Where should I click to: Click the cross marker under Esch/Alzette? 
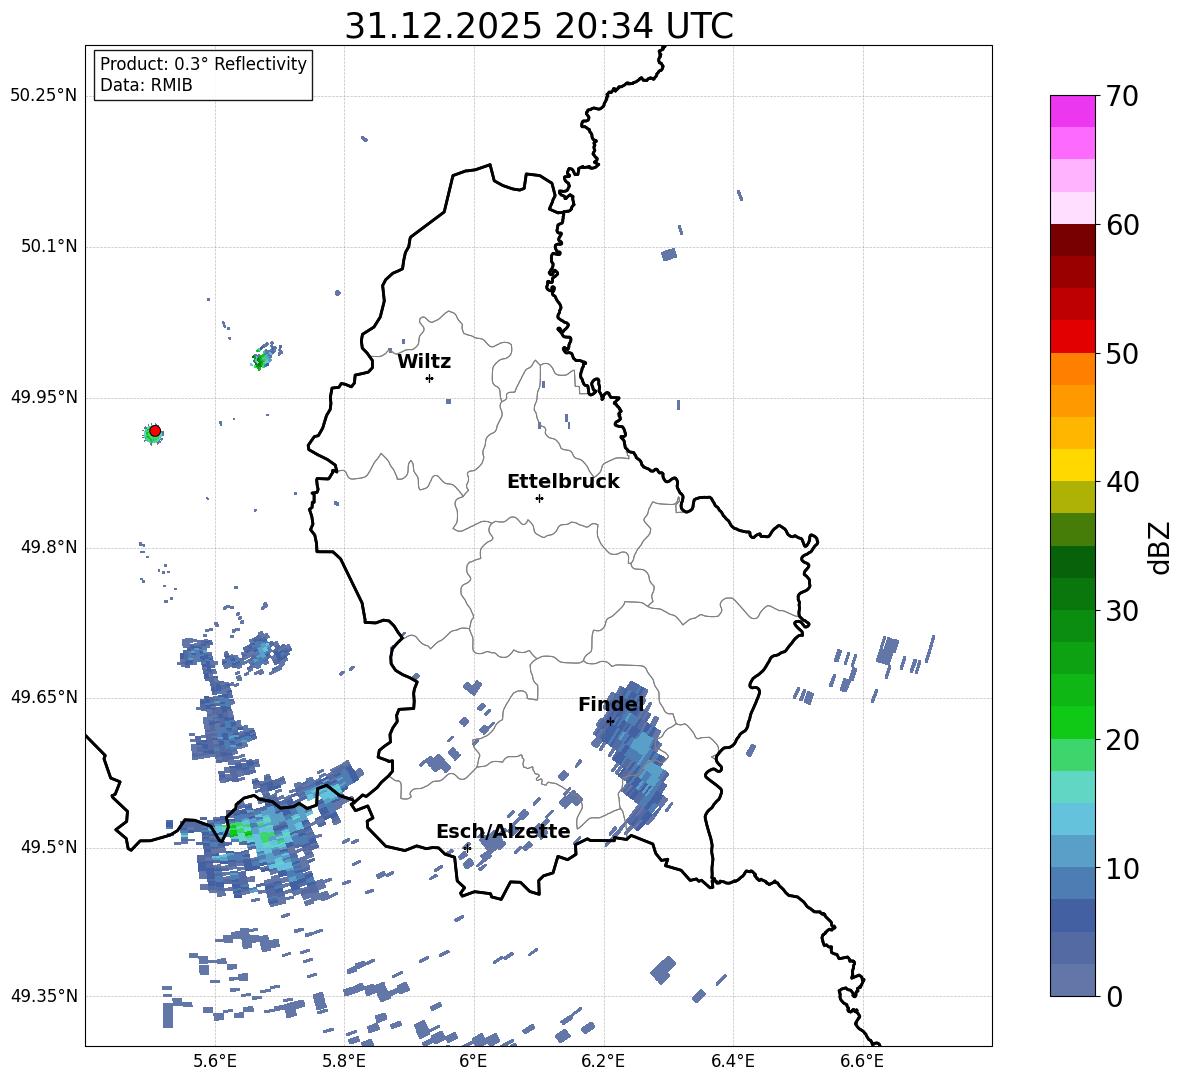click(467, 848)
